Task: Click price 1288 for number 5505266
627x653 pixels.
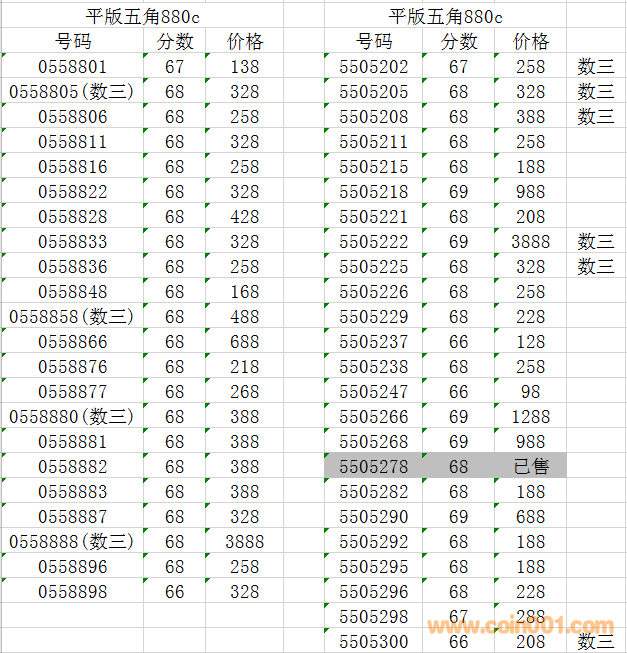Action: point(530,417)
